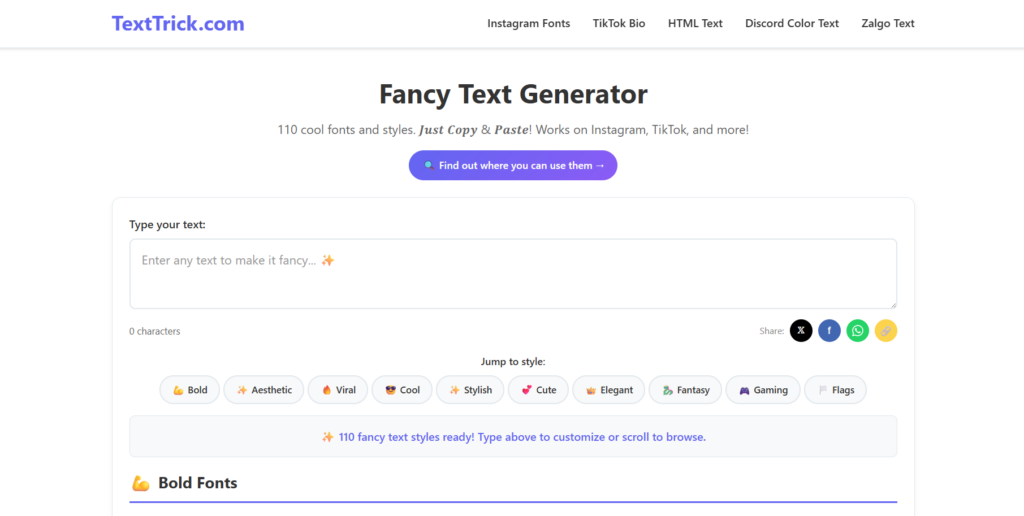Go to Instagram Fonts page
Viewport: 1024px width, 516px height.
click(528, 24)
